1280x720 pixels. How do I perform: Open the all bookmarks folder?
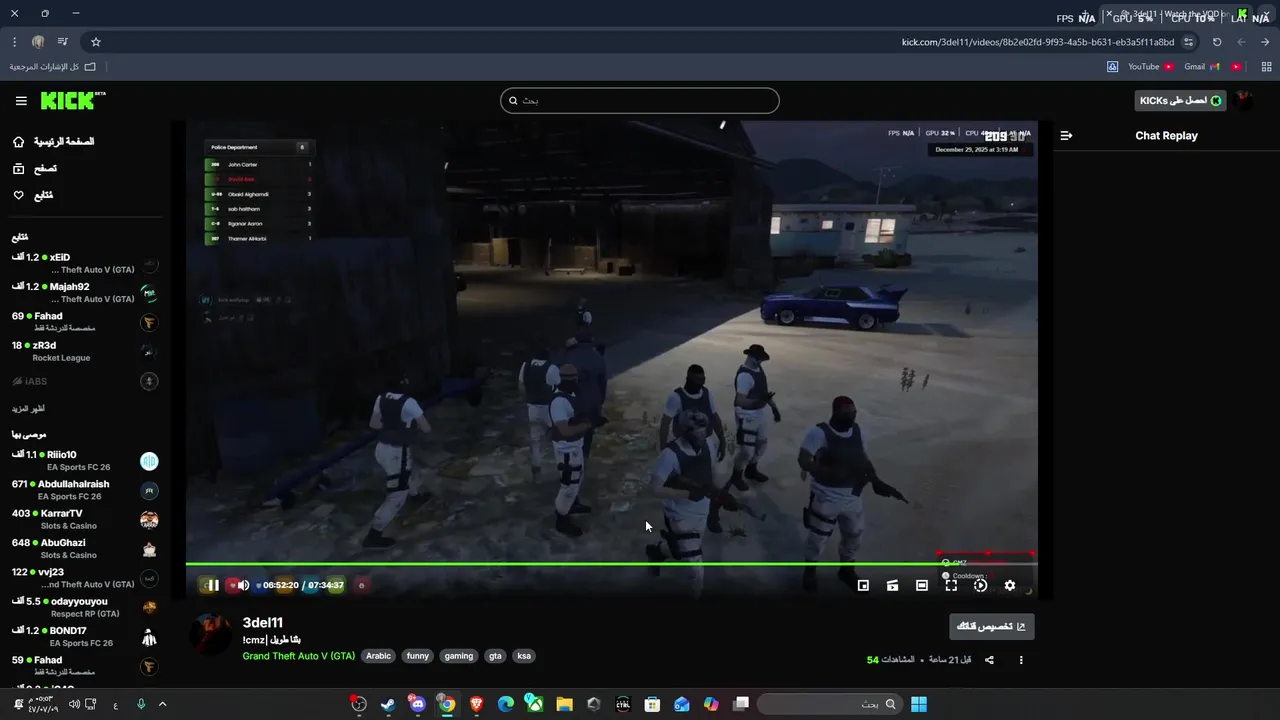(53, 67)
